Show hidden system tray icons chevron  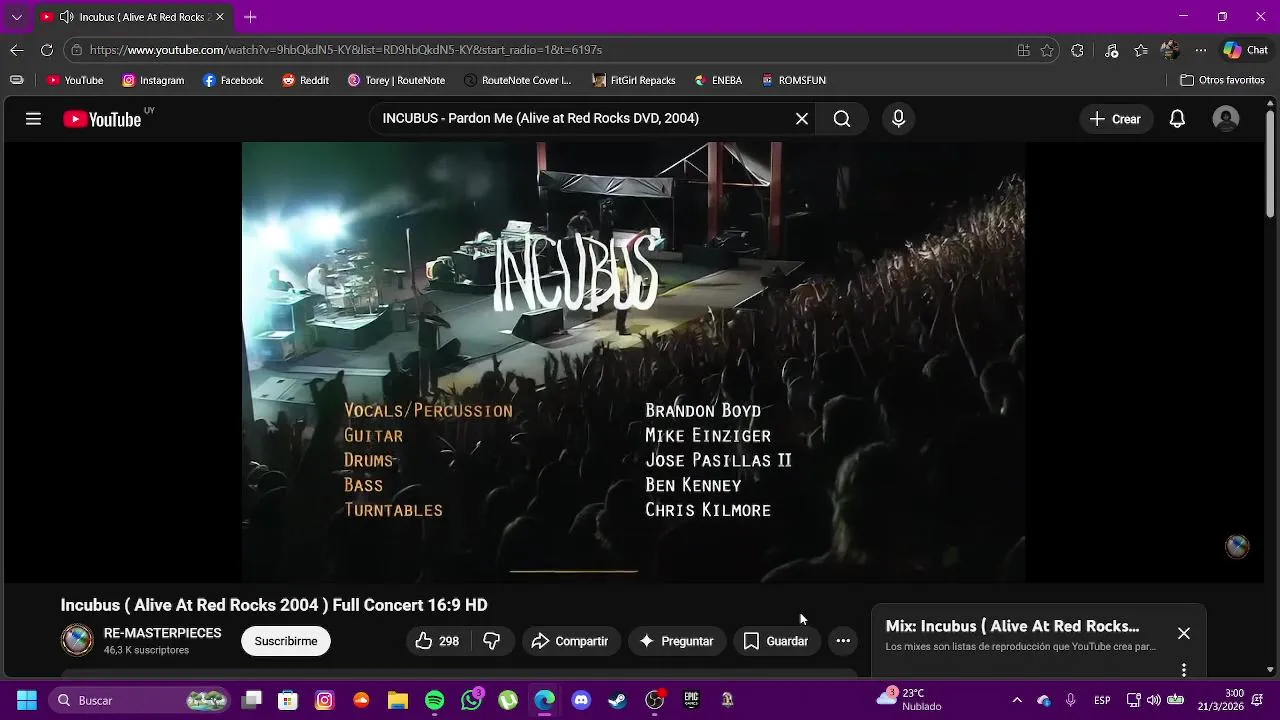(x=1017, y=700)
